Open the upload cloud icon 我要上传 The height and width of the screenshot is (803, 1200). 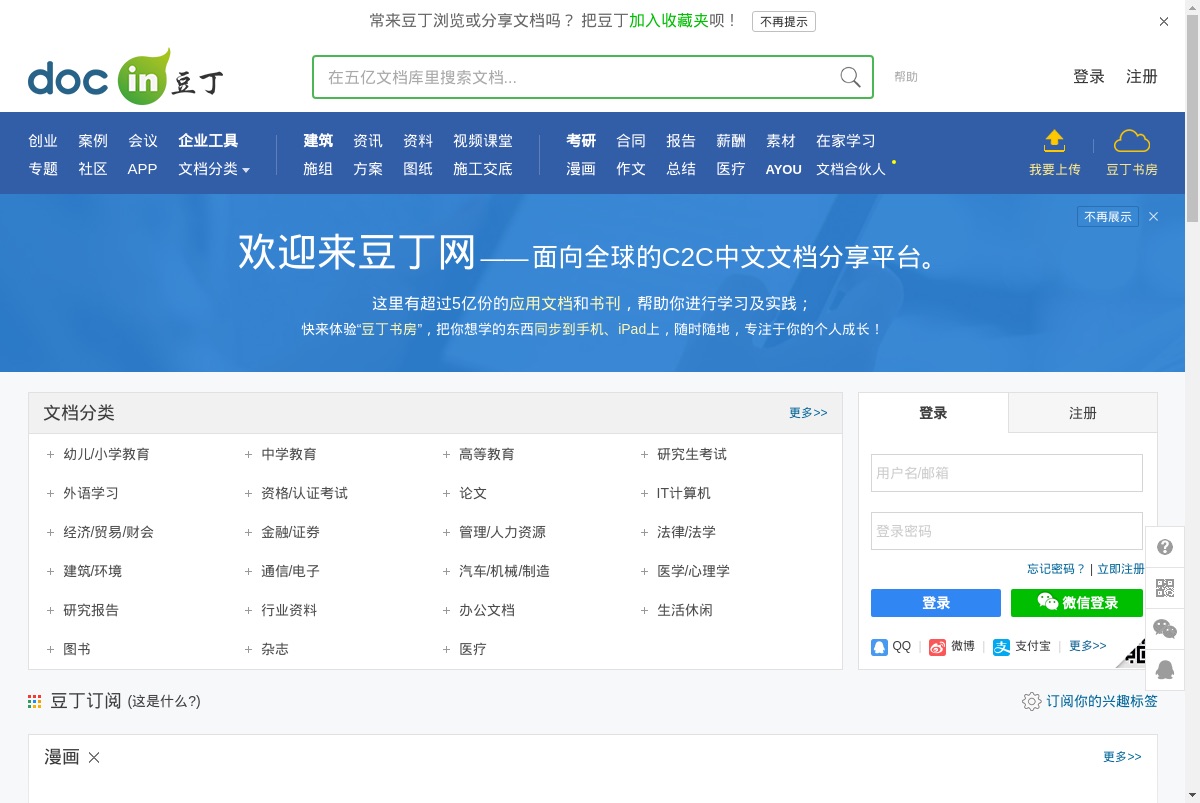coord(1054,140)
